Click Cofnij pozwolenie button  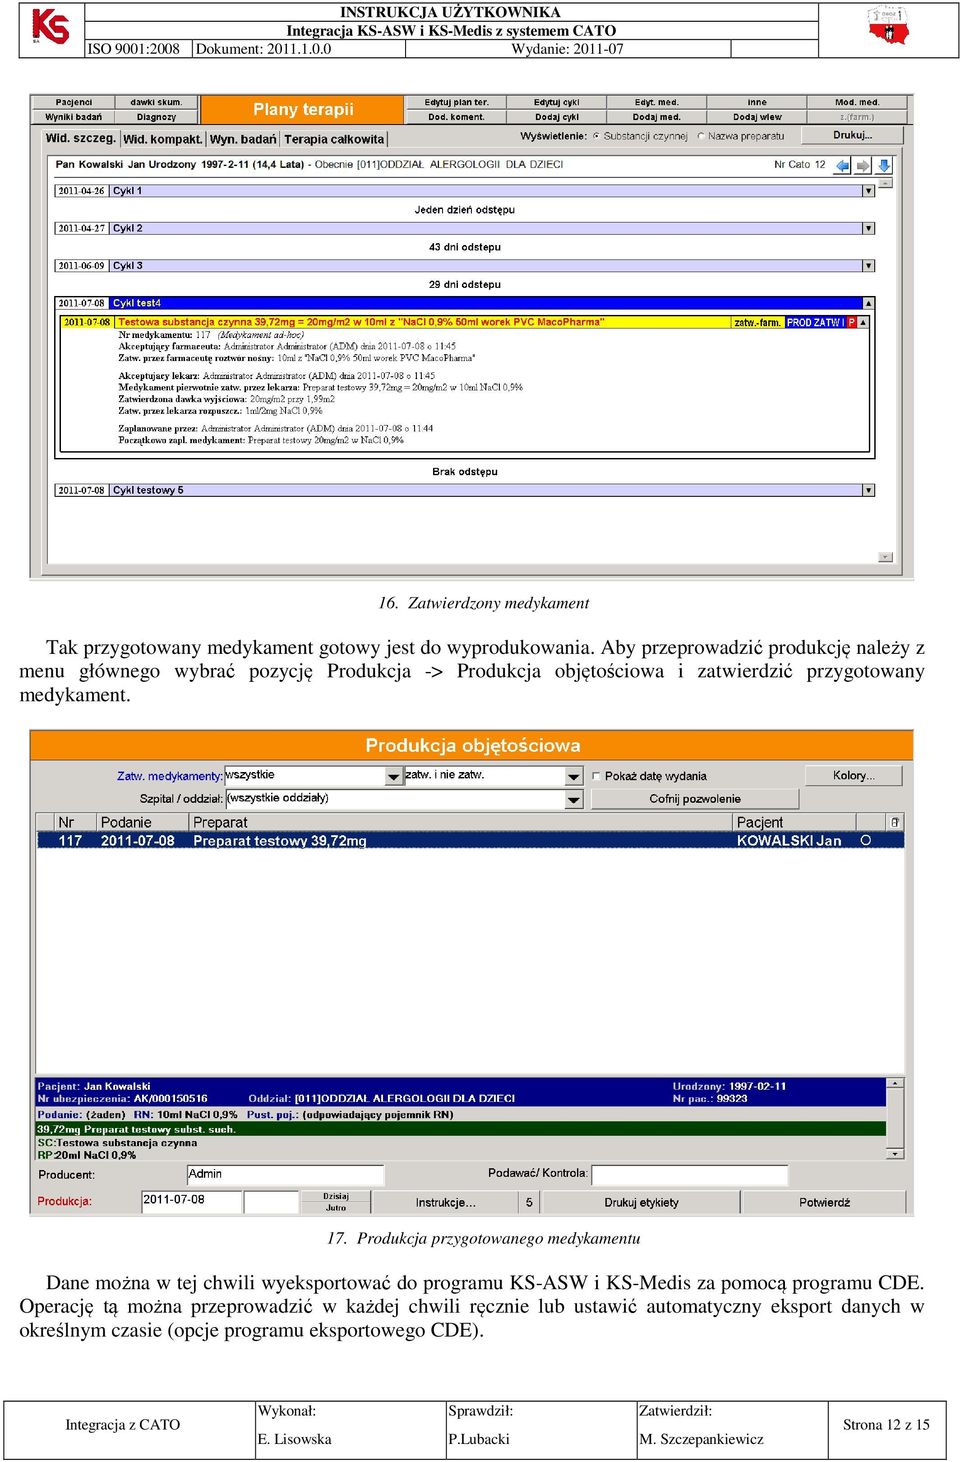(x=695, y=799)
